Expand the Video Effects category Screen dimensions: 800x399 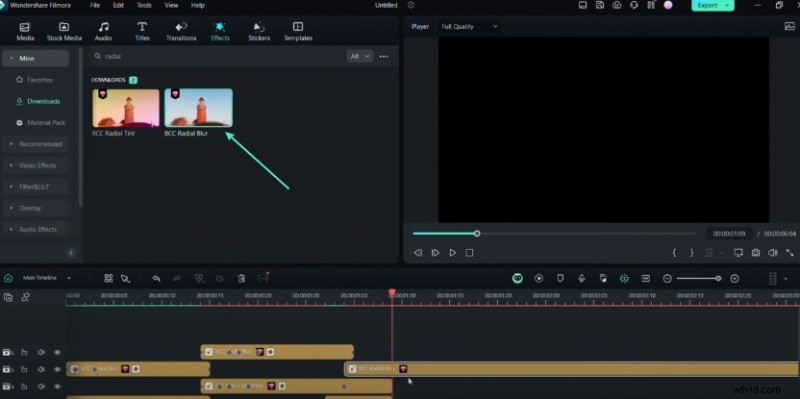(35, 166)
